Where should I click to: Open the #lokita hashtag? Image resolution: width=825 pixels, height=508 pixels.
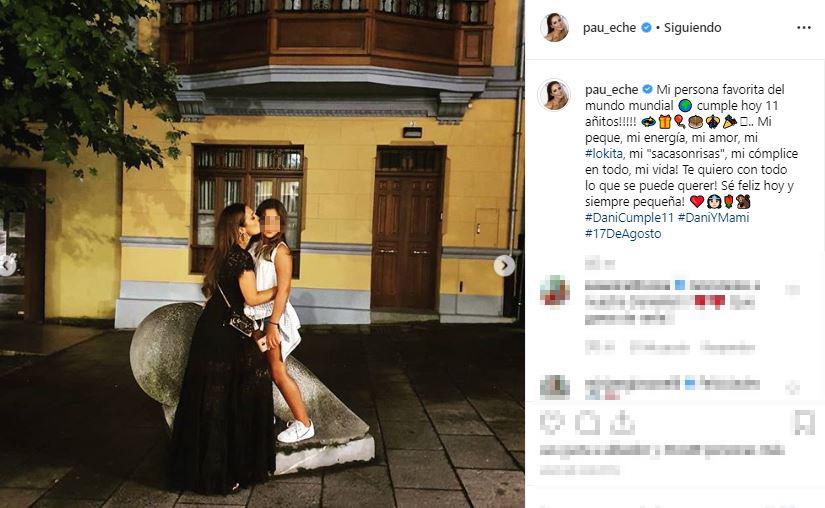click(603, 154)
